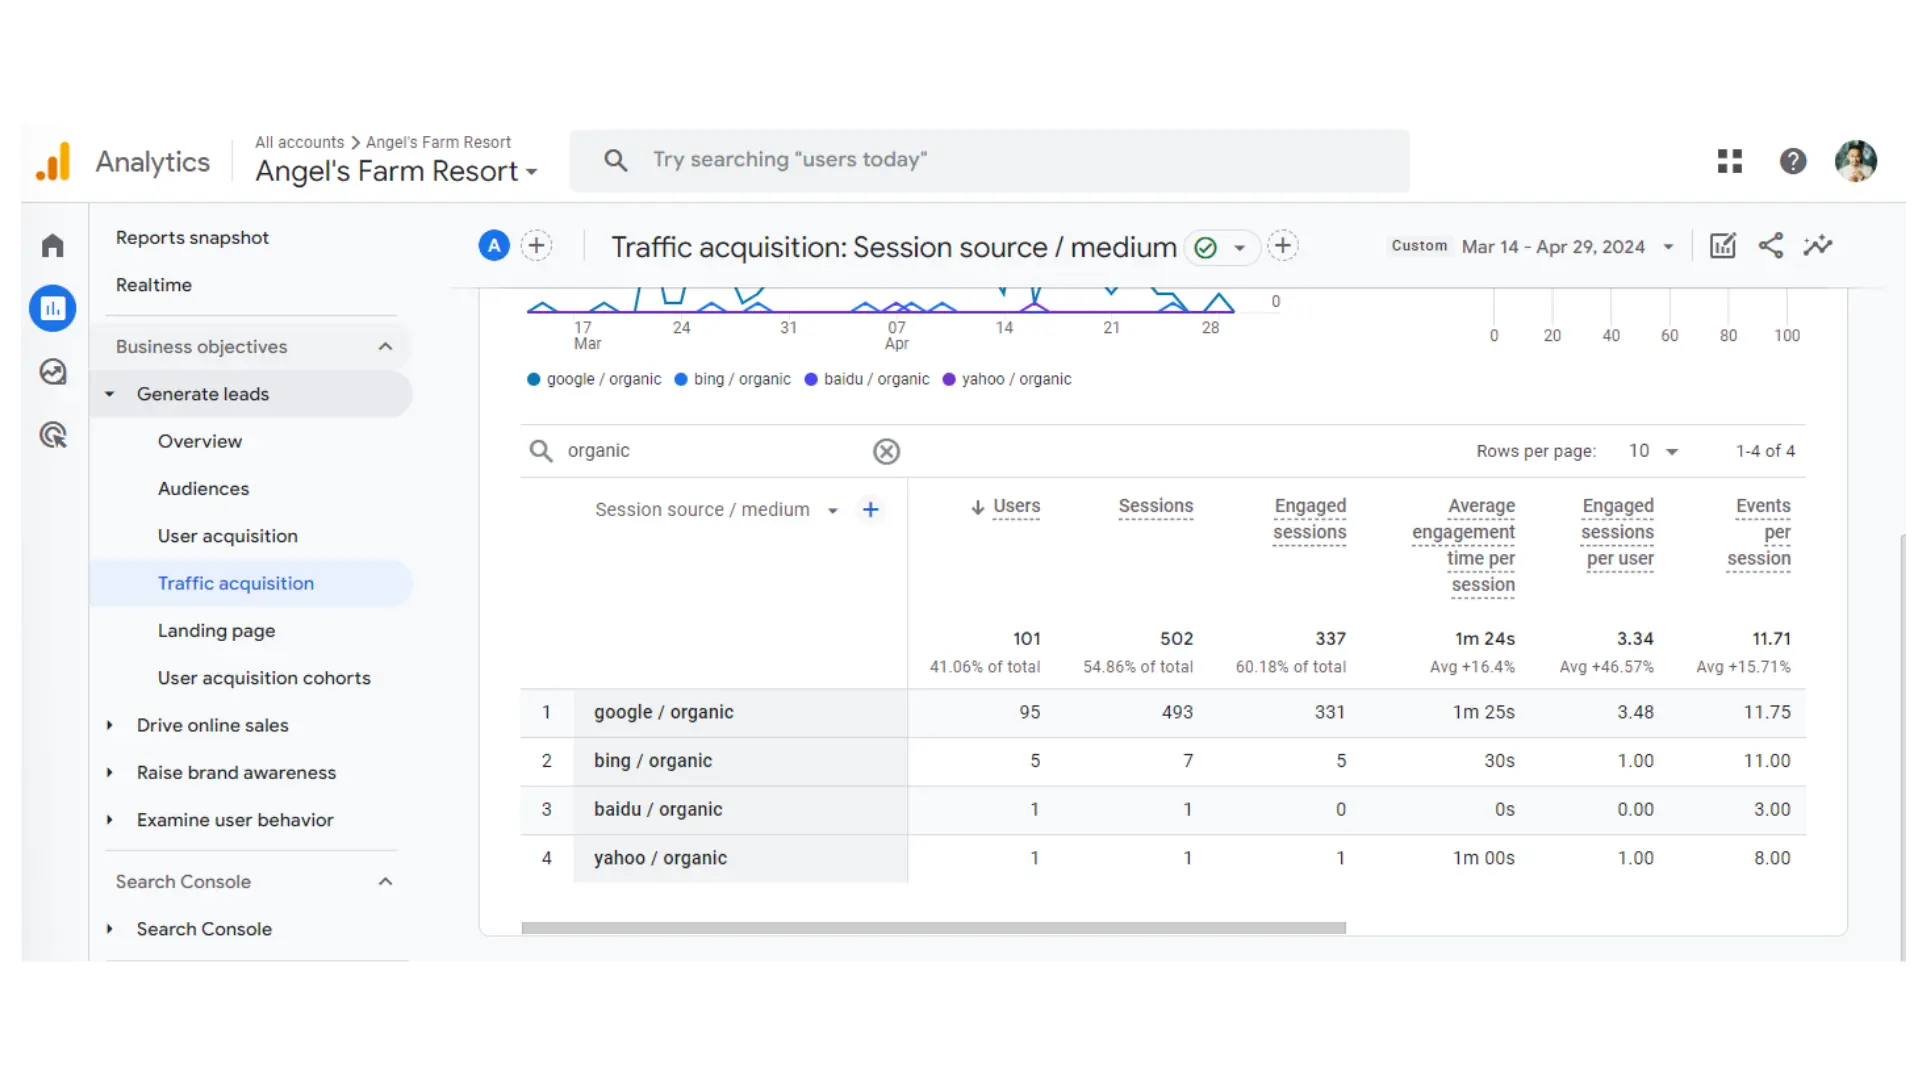1920x1080 pixels.
Task: Add a comparison with the plus next to 'A'
Action: (x=537, y=246)
